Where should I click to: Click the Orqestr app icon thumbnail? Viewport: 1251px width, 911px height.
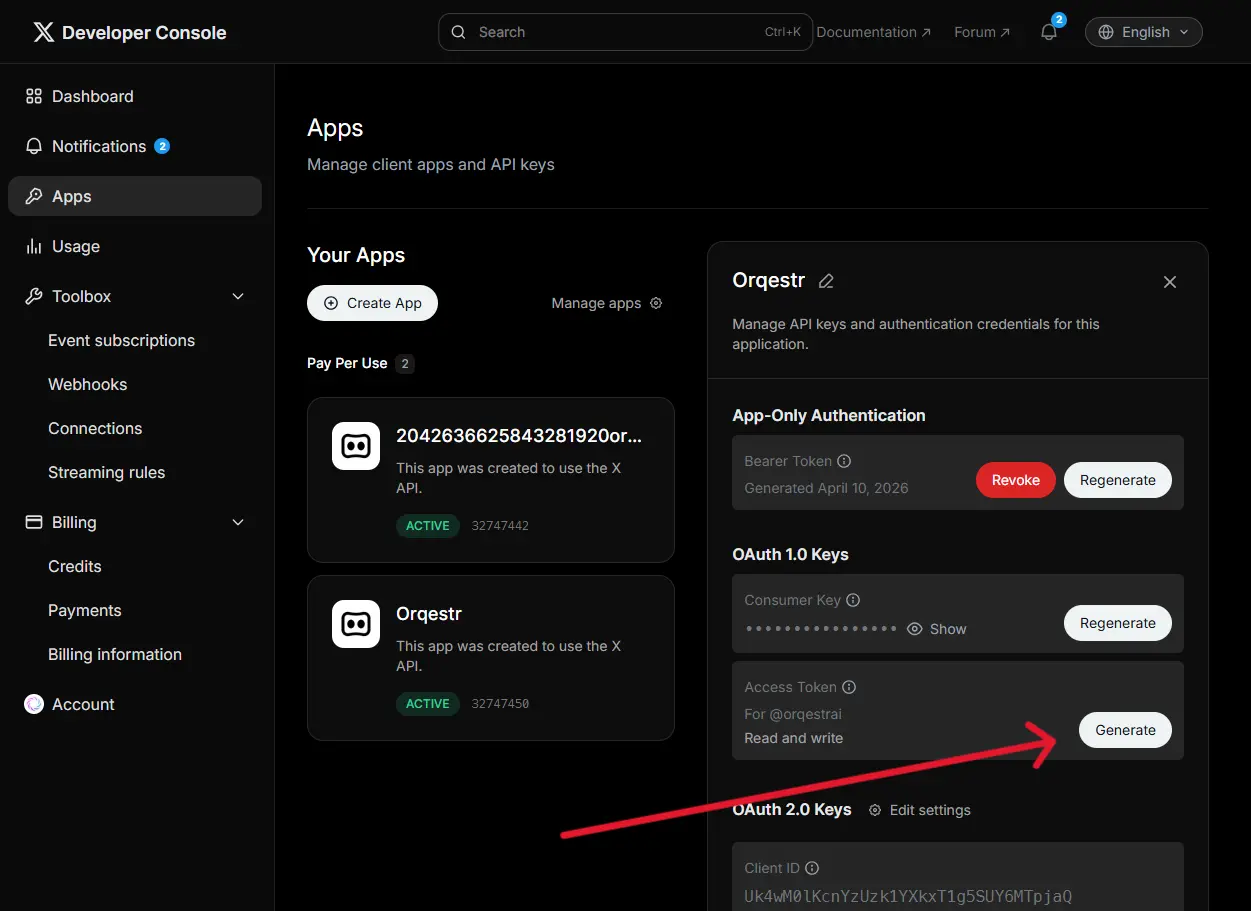tap(356, 624)
